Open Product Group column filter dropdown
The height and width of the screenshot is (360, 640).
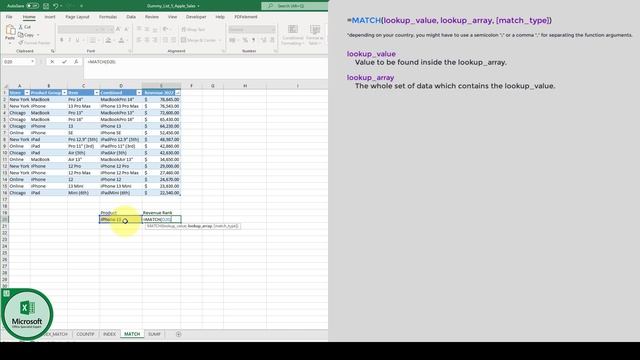(x=64, y=93)
